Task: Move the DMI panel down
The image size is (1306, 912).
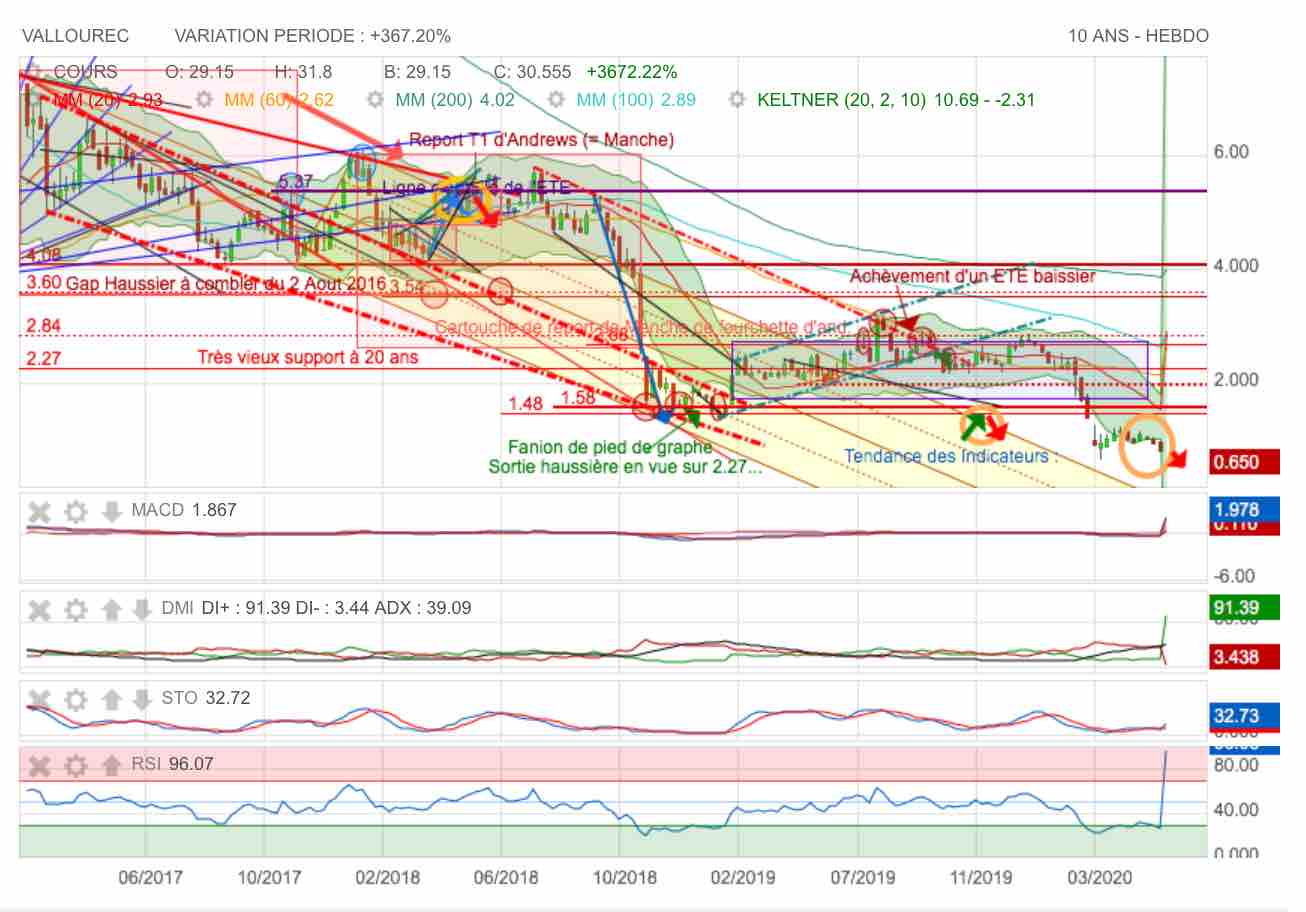Action: click(x=143, y=609)
